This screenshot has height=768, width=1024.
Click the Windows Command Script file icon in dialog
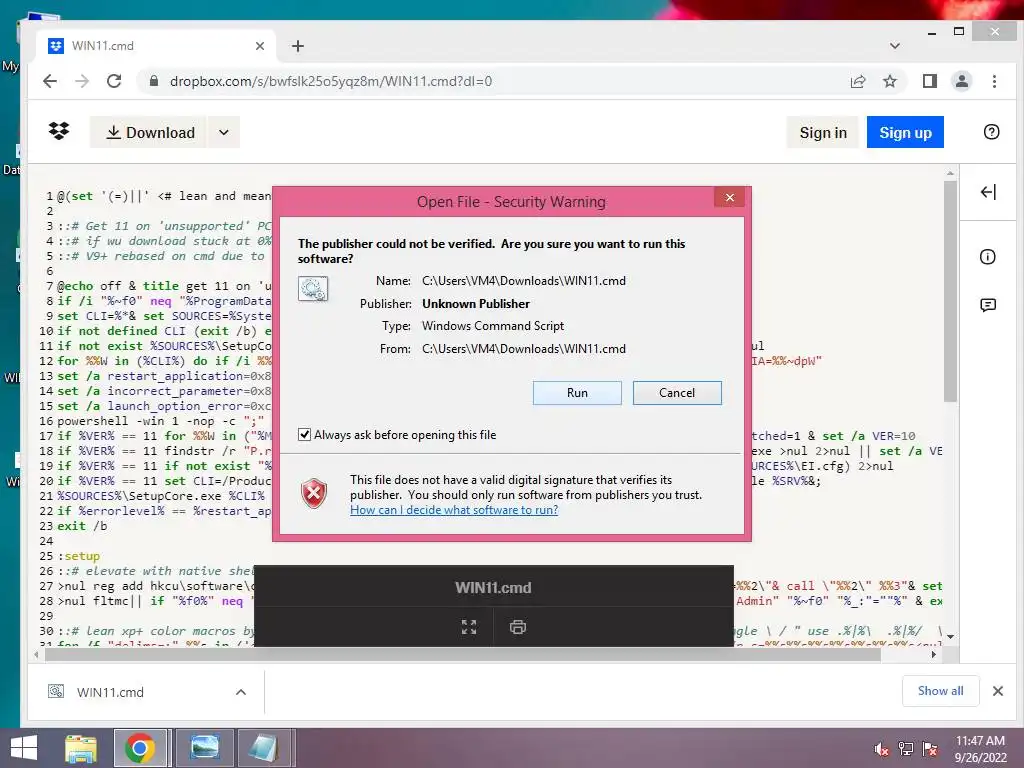313,288
